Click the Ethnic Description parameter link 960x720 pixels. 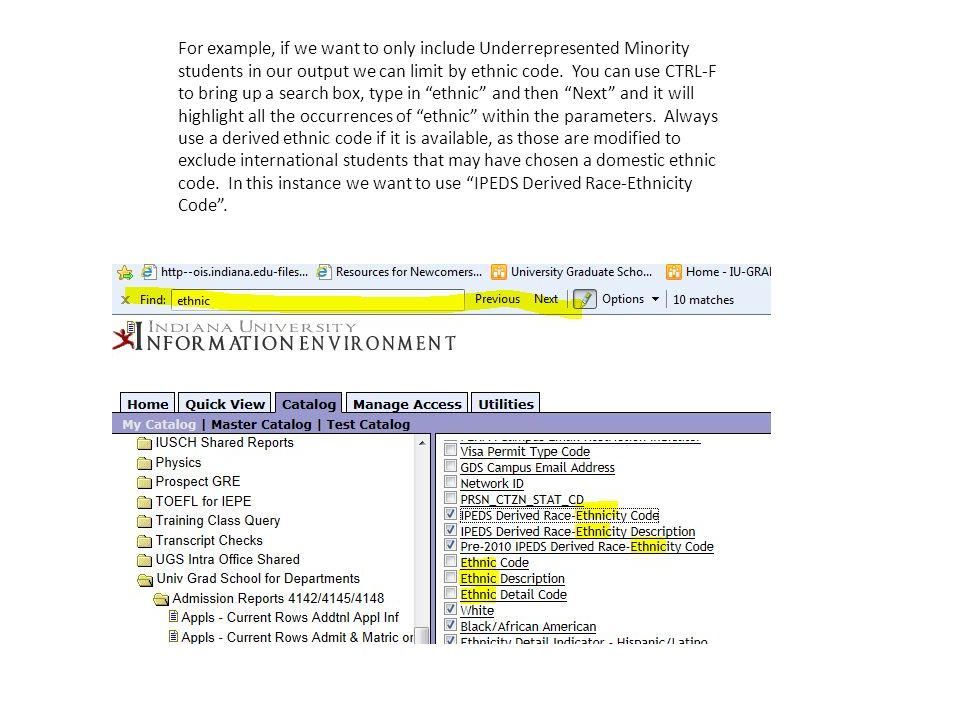coord(512,579)
